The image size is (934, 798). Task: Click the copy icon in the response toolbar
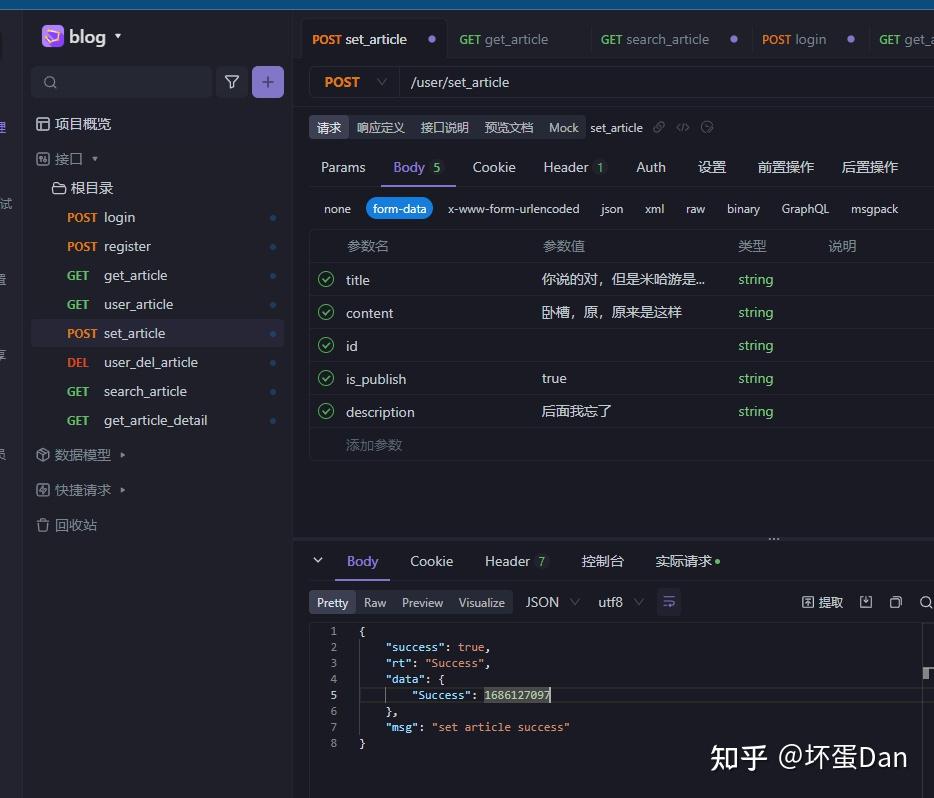tap(895, 602)
